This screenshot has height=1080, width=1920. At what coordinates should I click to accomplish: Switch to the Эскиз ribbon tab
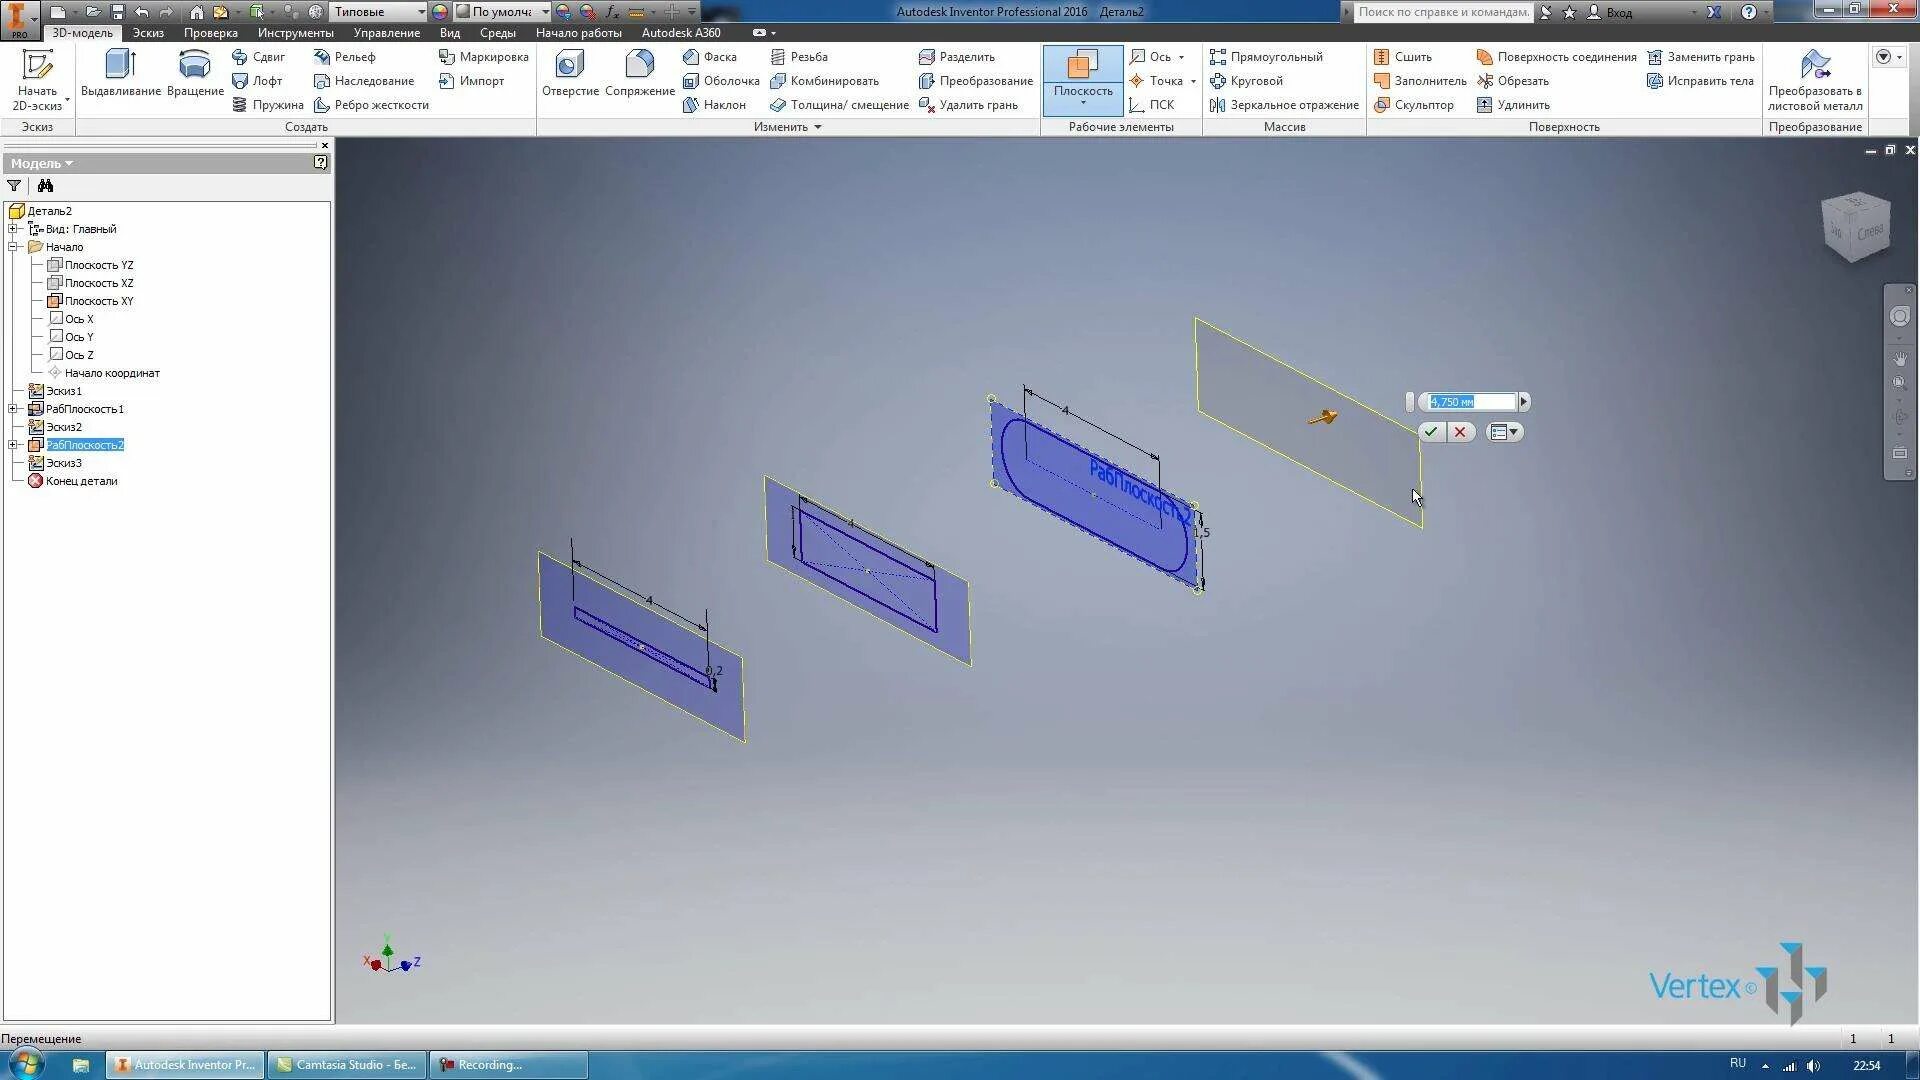click(148, 33)
